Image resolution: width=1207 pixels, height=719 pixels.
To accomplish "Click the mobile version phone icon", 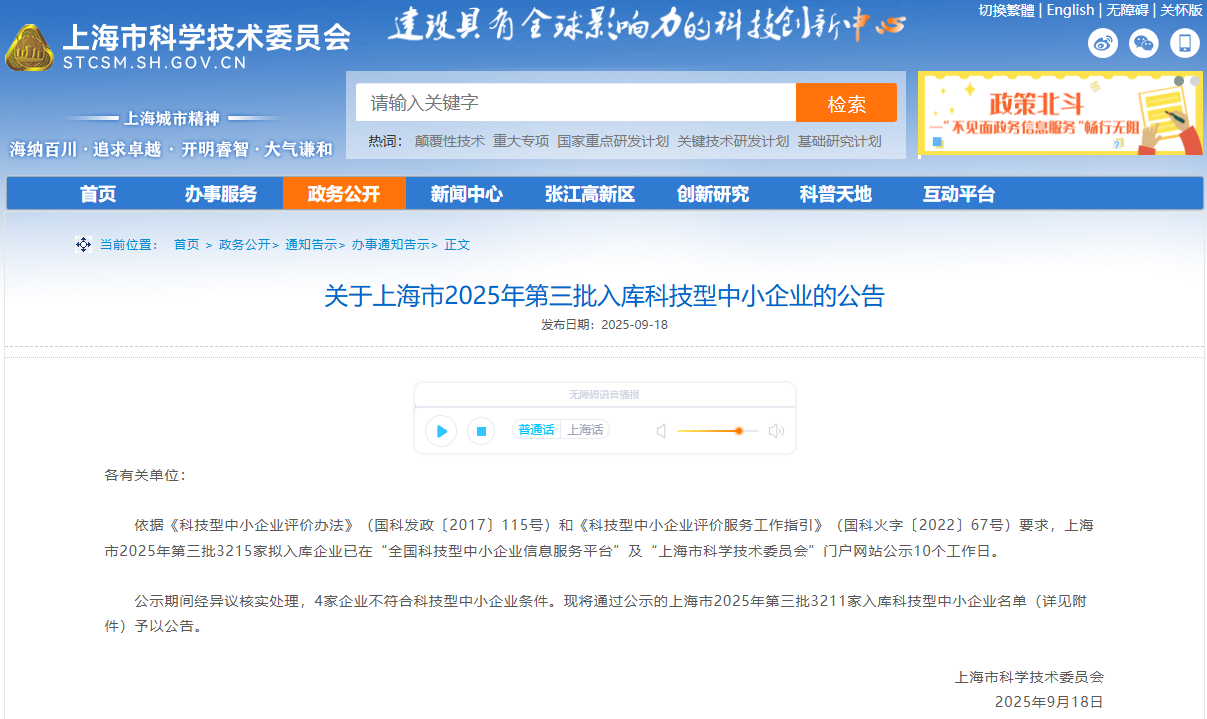I will [x=1184, y=43].
